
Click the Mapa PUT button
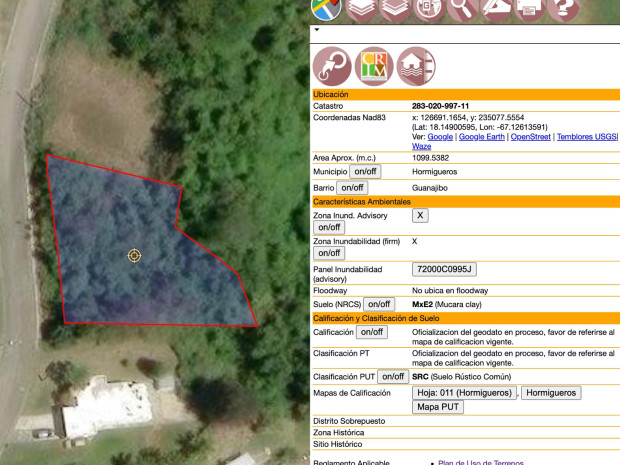438,407
